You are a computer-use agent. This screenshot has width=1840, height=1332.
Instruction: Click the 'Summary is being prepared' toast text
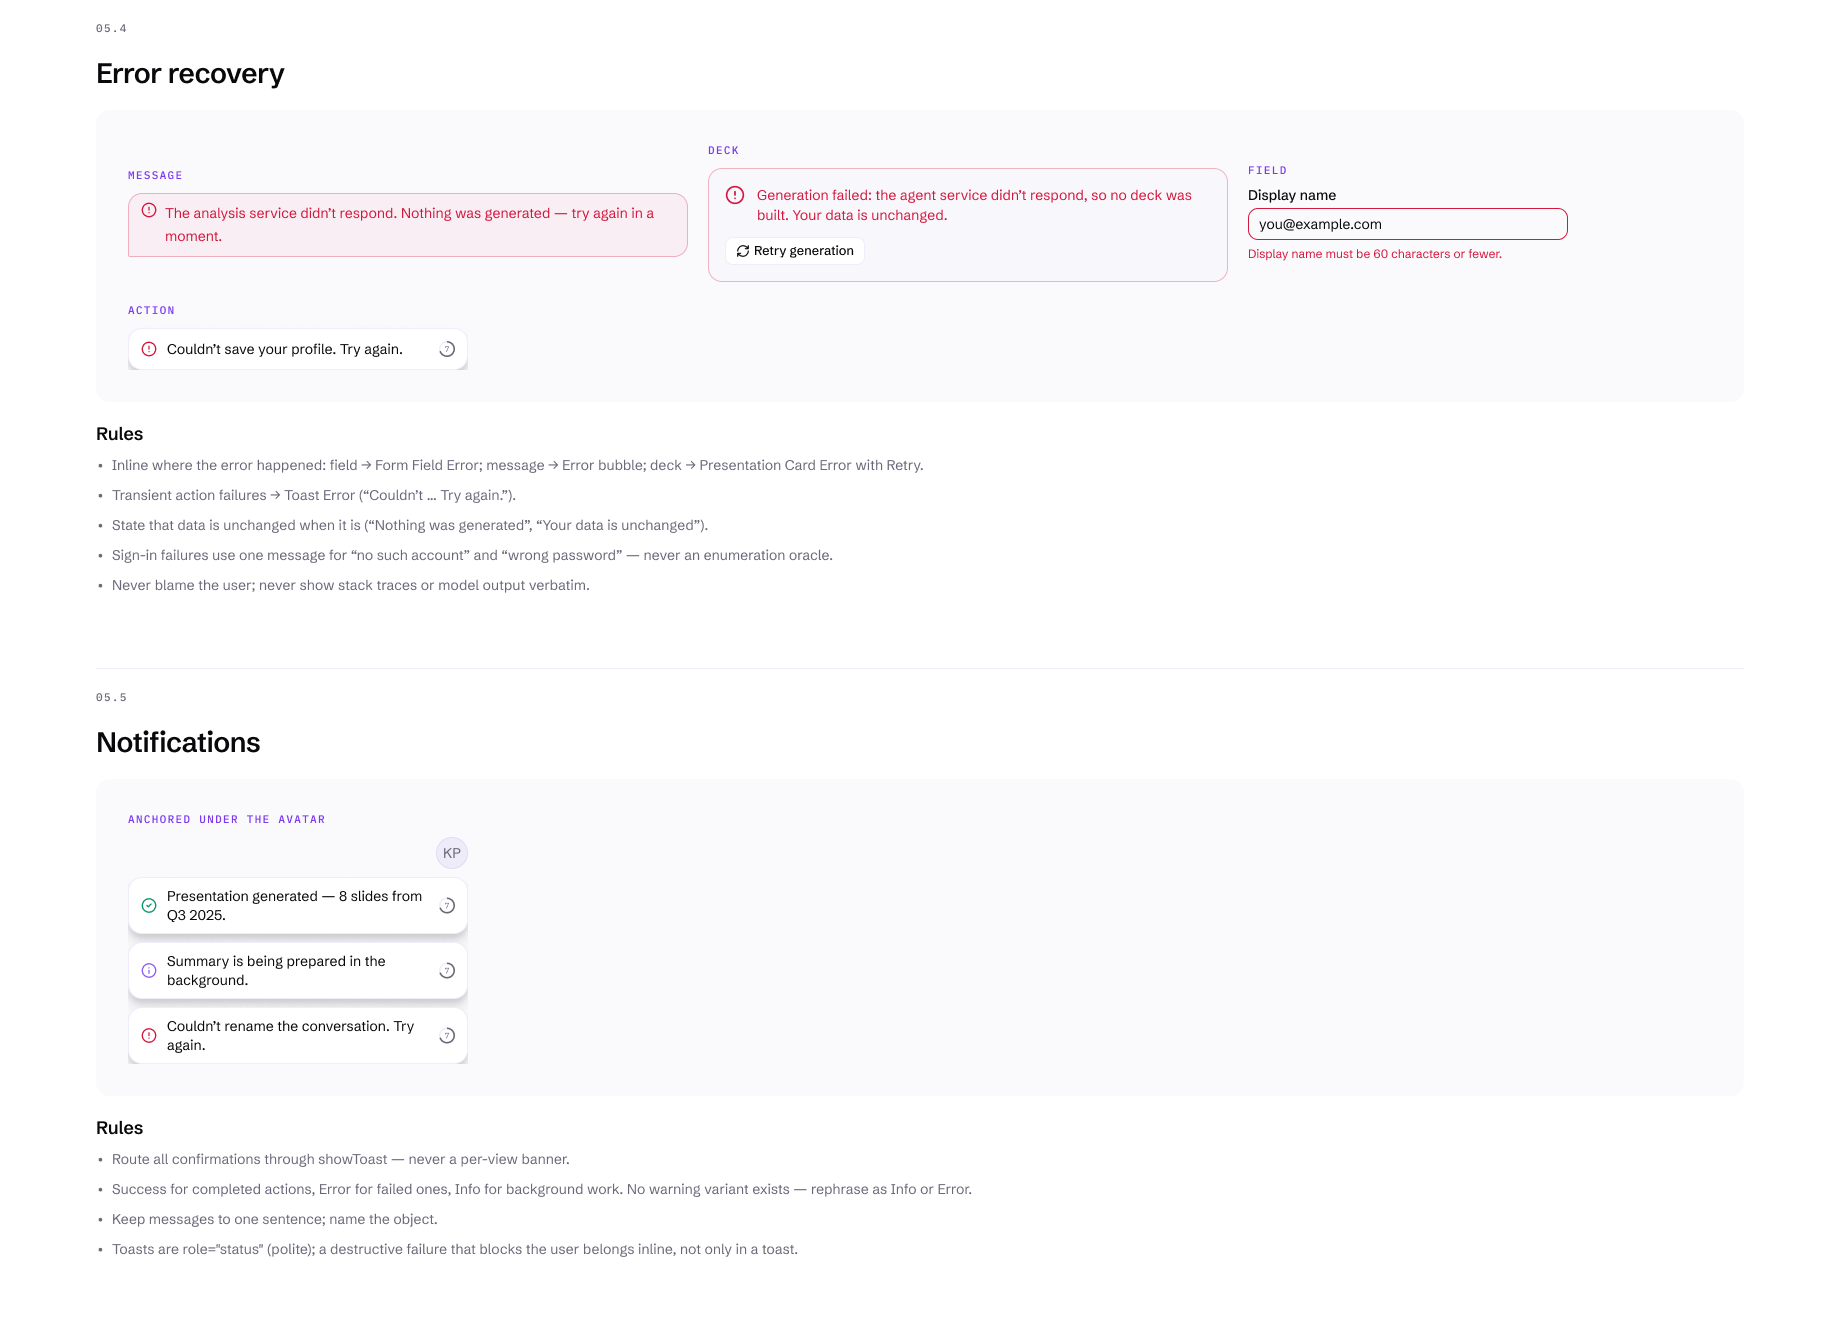[276, 971]
